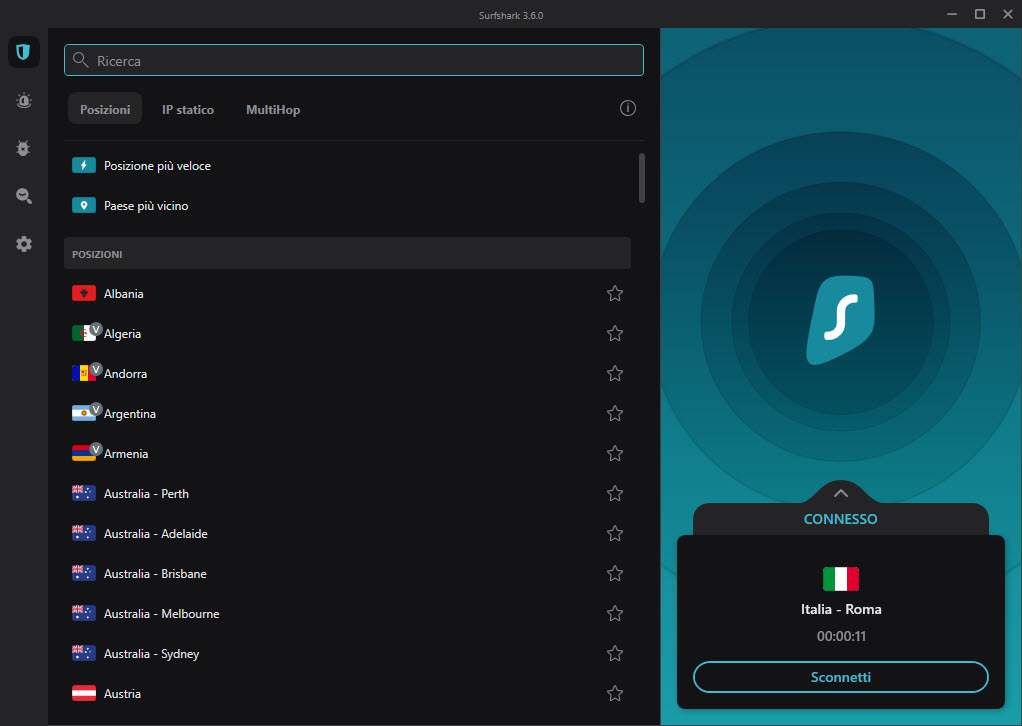Click the Albania flag icon

pos(83,293)
